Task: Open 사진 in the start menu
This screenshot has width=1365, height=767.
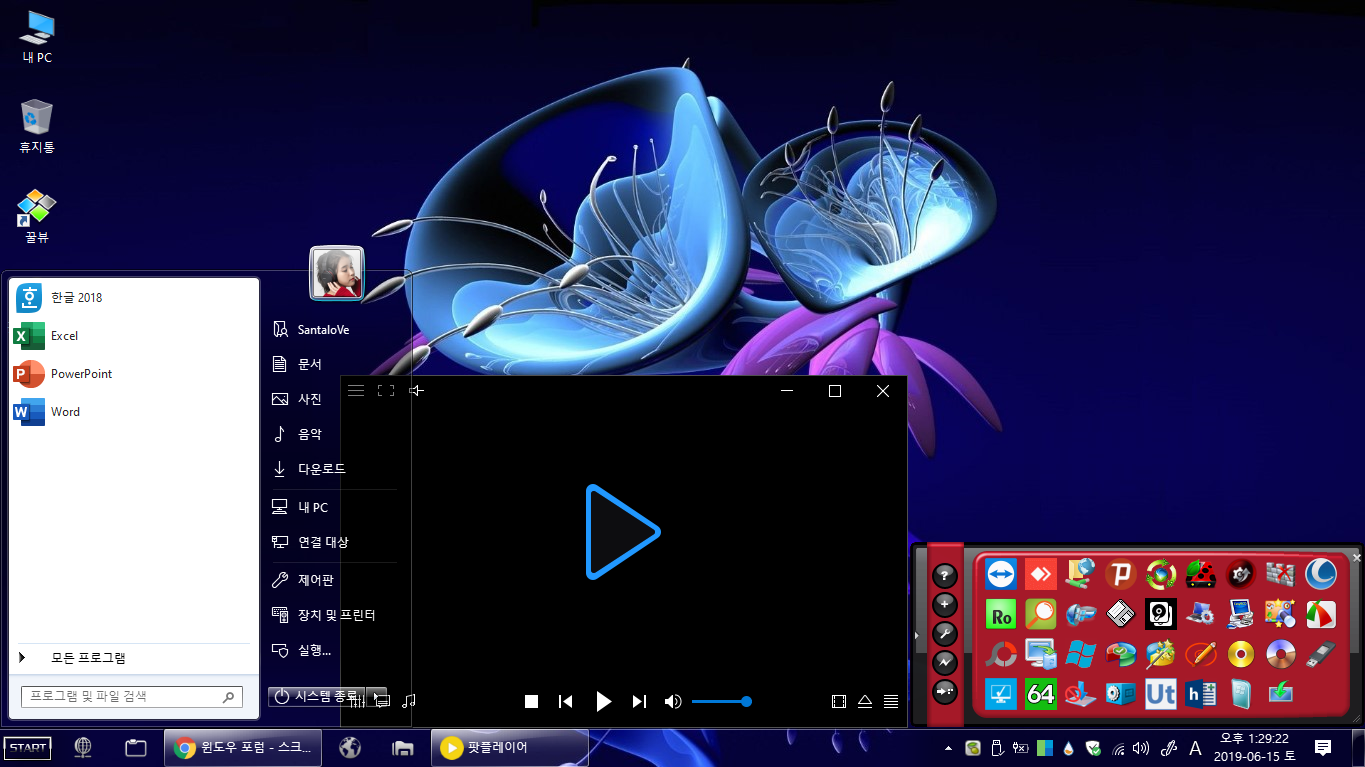Action: pos(334,399)
